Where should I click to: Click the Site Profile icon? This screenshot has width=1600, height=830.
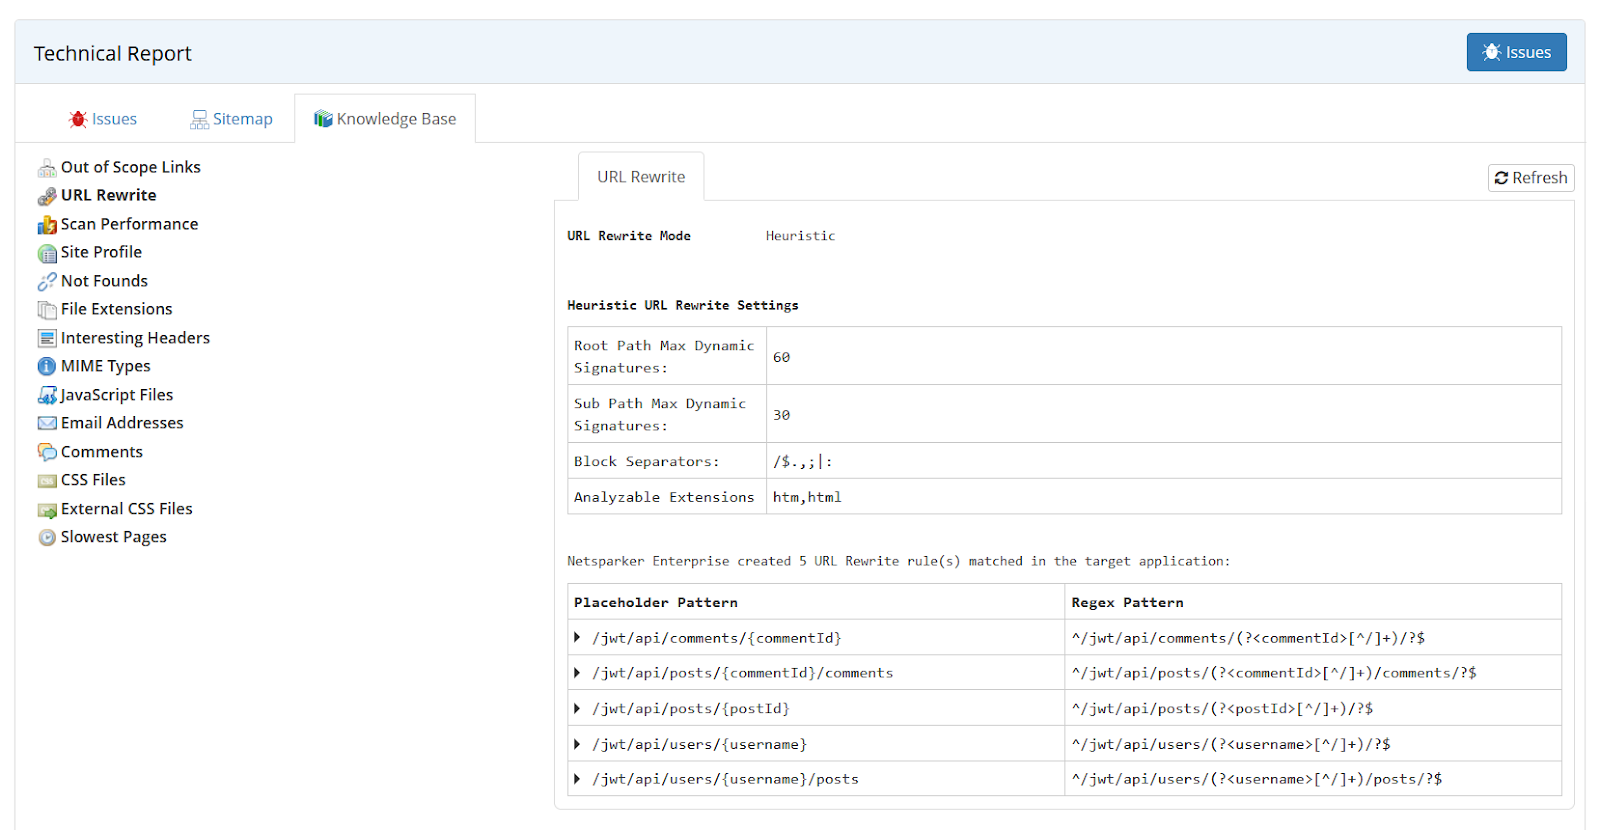tap(47, 253)
